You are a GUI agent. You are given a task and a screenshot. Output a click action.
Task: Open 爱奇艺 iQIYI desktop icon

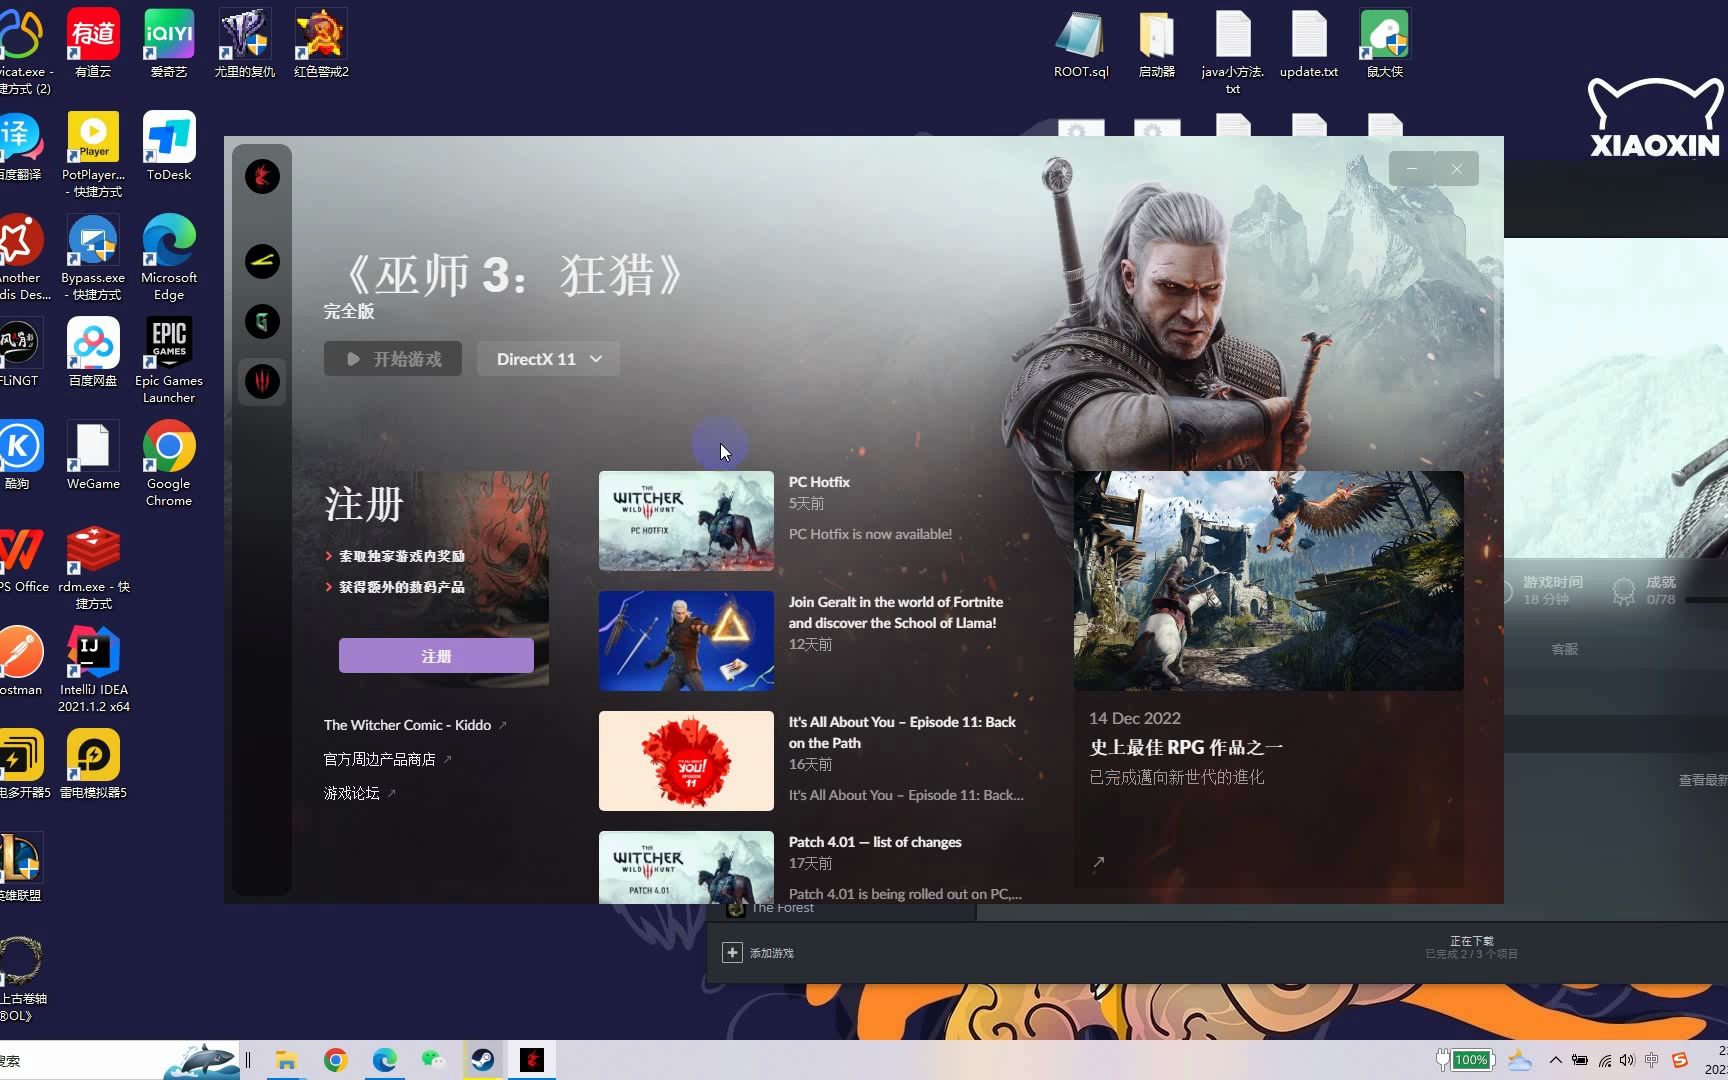[x=169, y=42]
